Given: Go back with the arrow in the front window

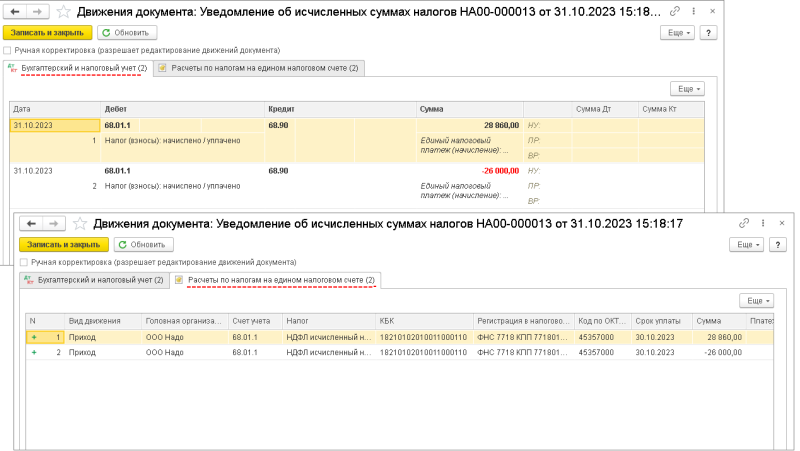Looking at the screenshot, I should click(31, 223).
